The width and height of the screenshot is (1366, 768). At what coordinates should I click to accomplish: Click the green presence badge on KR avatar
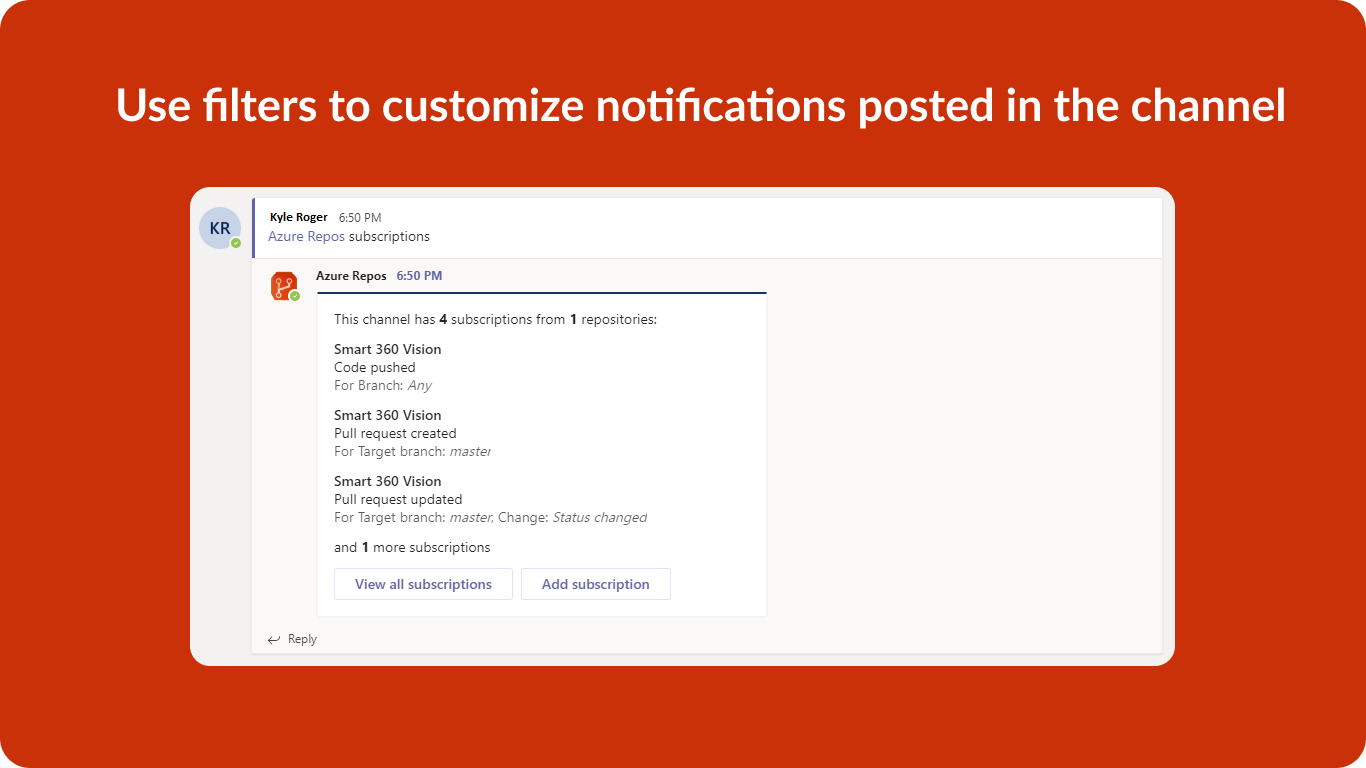[236, 243]
